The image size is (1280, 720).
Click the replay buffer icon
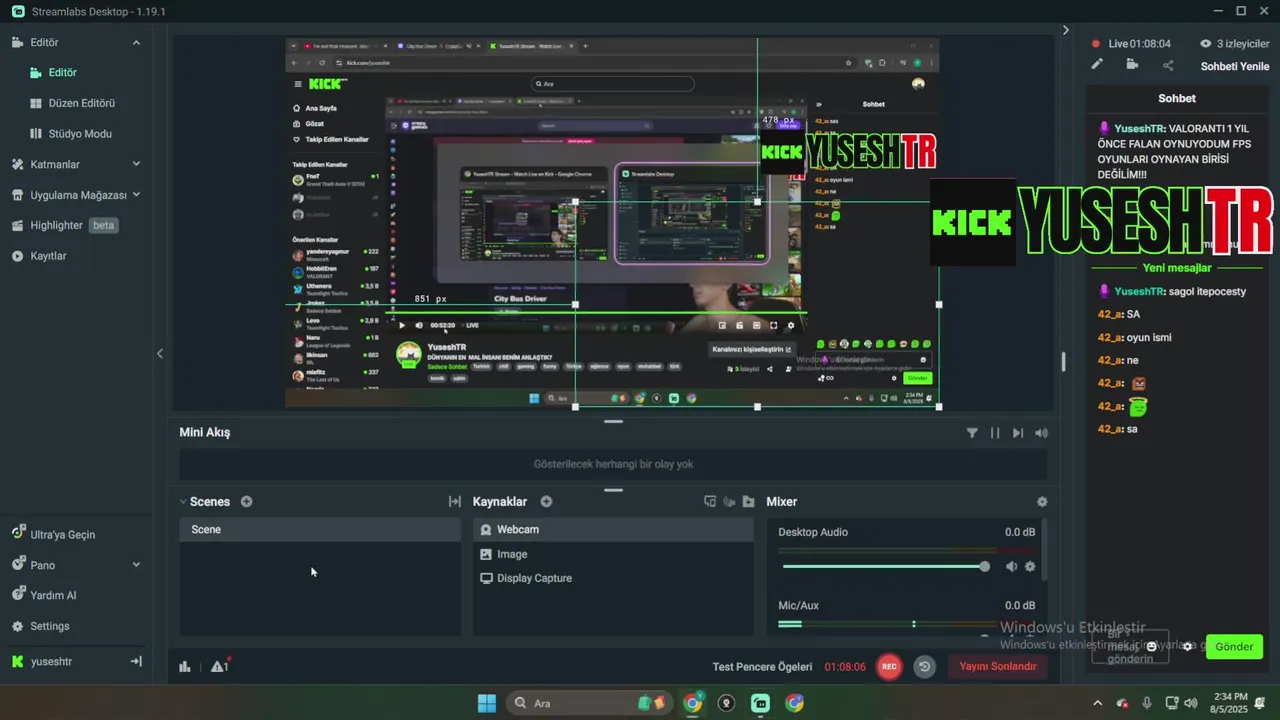[x=925, y=666]
